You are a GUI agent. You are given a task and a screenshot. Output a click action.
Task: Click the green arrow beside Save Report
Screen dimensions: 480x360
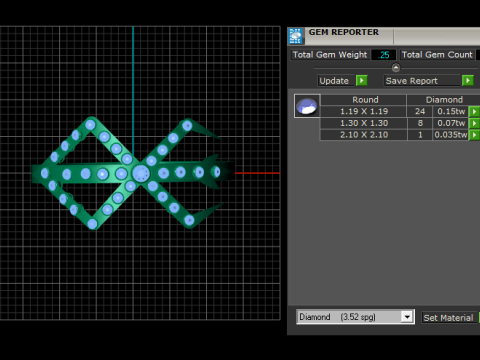click(468, 81)
